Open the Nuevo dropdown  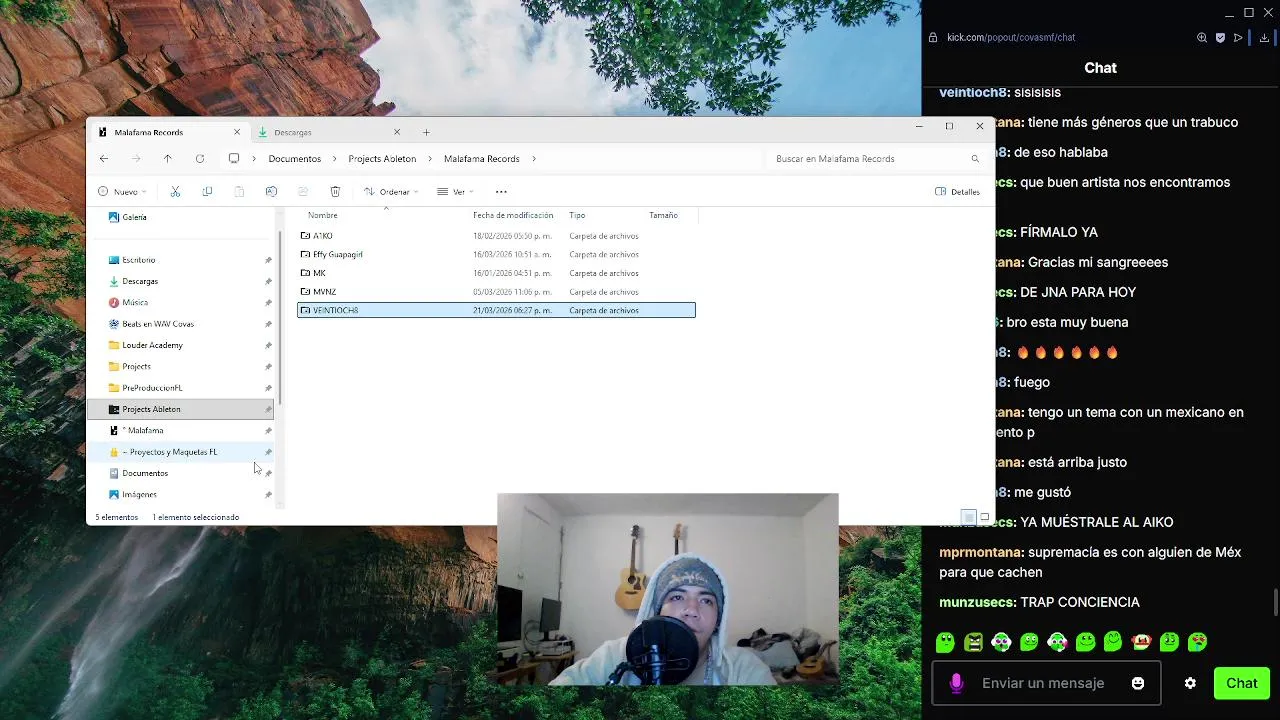click(x=122, y=192)
